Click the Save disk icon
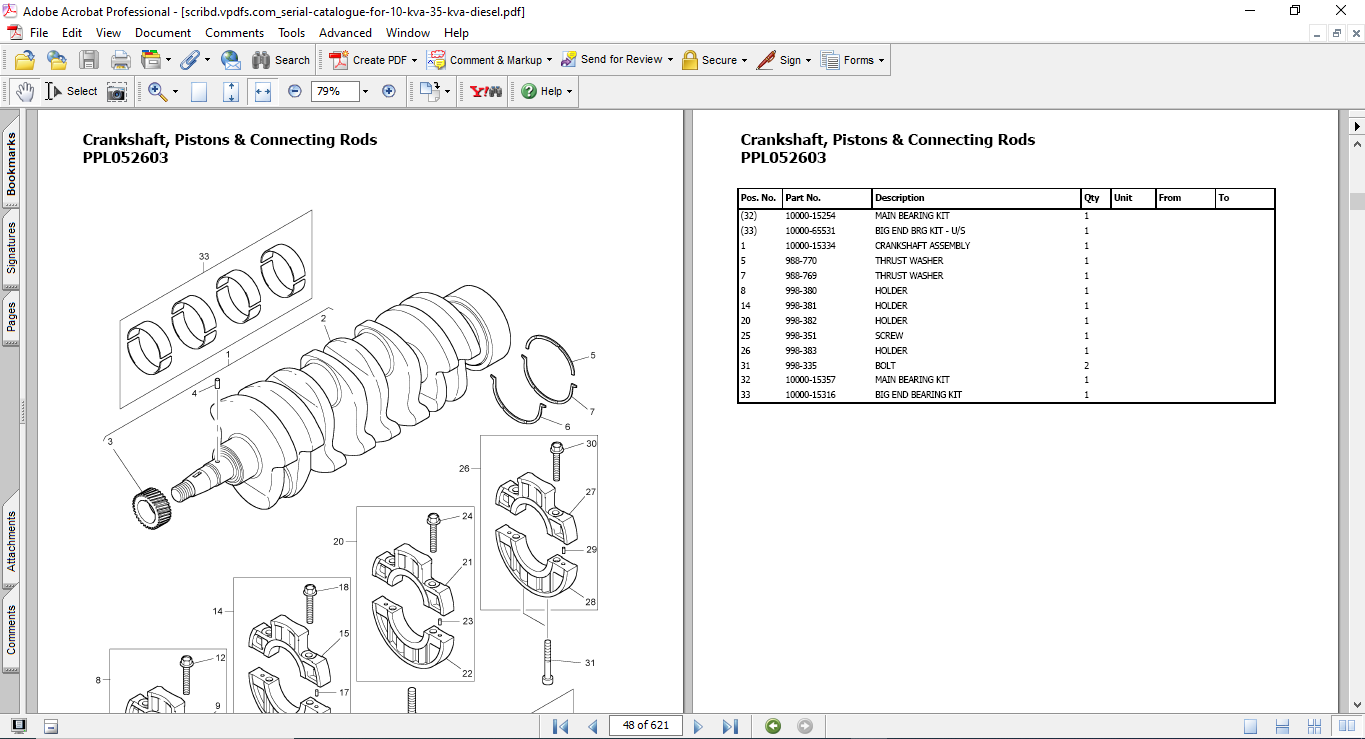 tap(89, 60)
